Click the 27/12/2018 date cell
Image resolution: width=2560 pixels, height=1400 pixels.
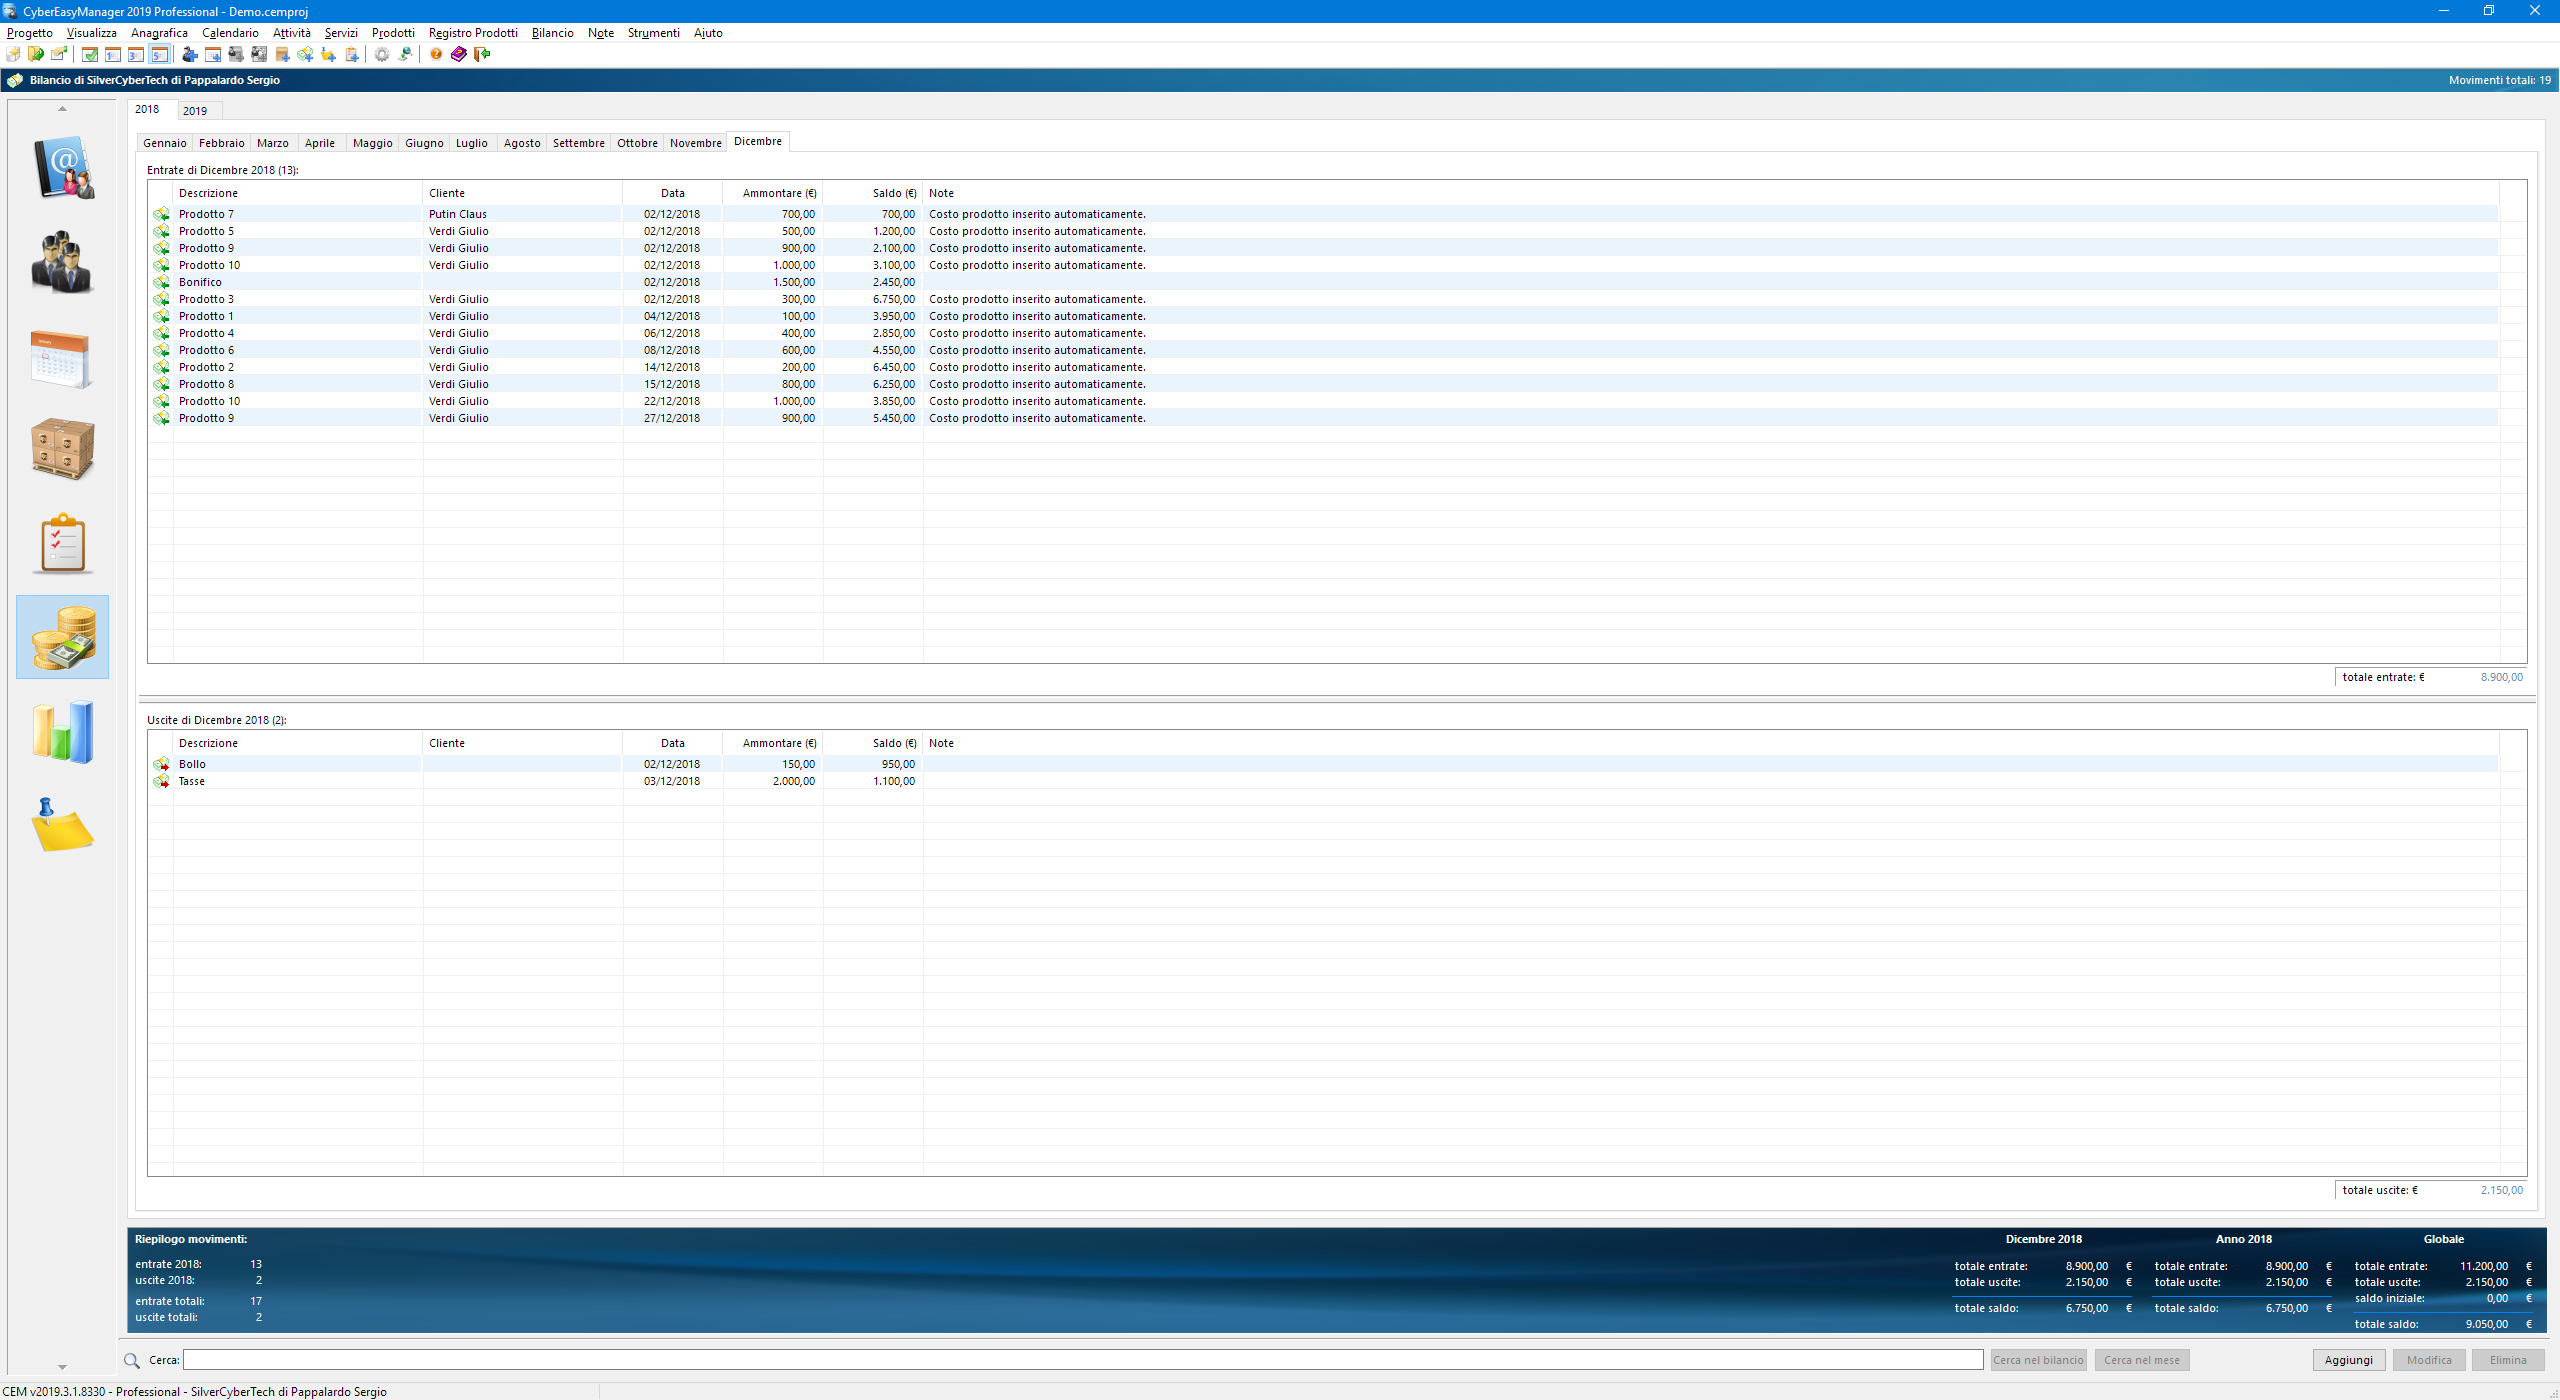672,418
